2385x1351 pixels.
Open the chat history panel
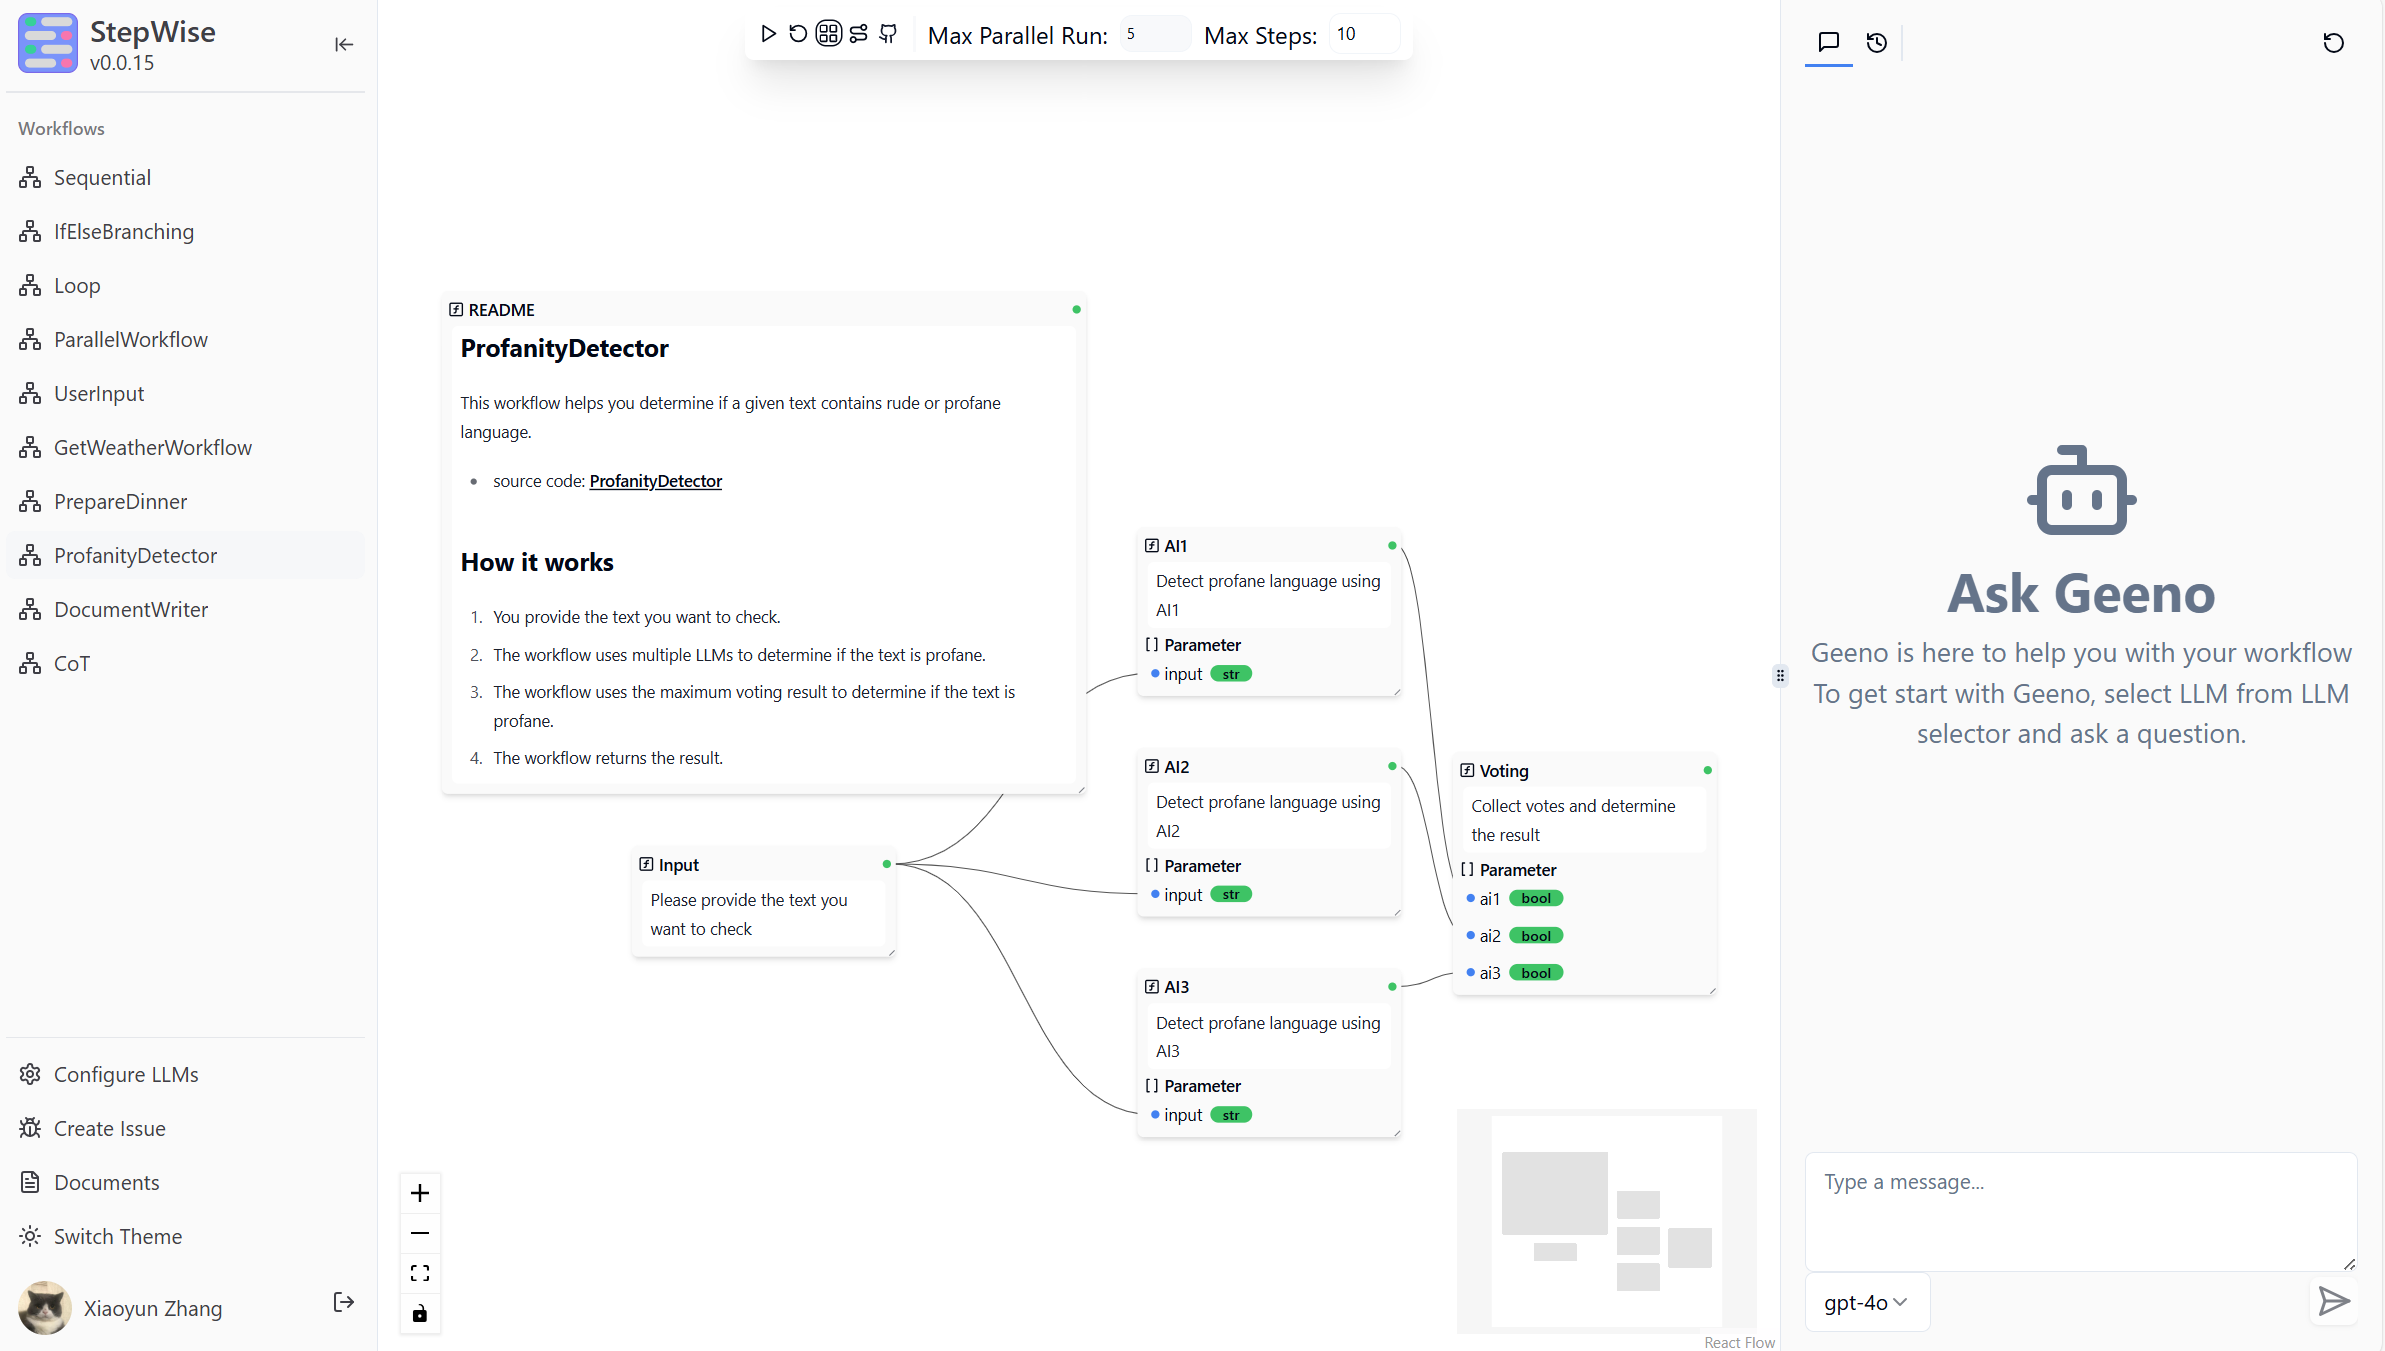coord(1877,43)
